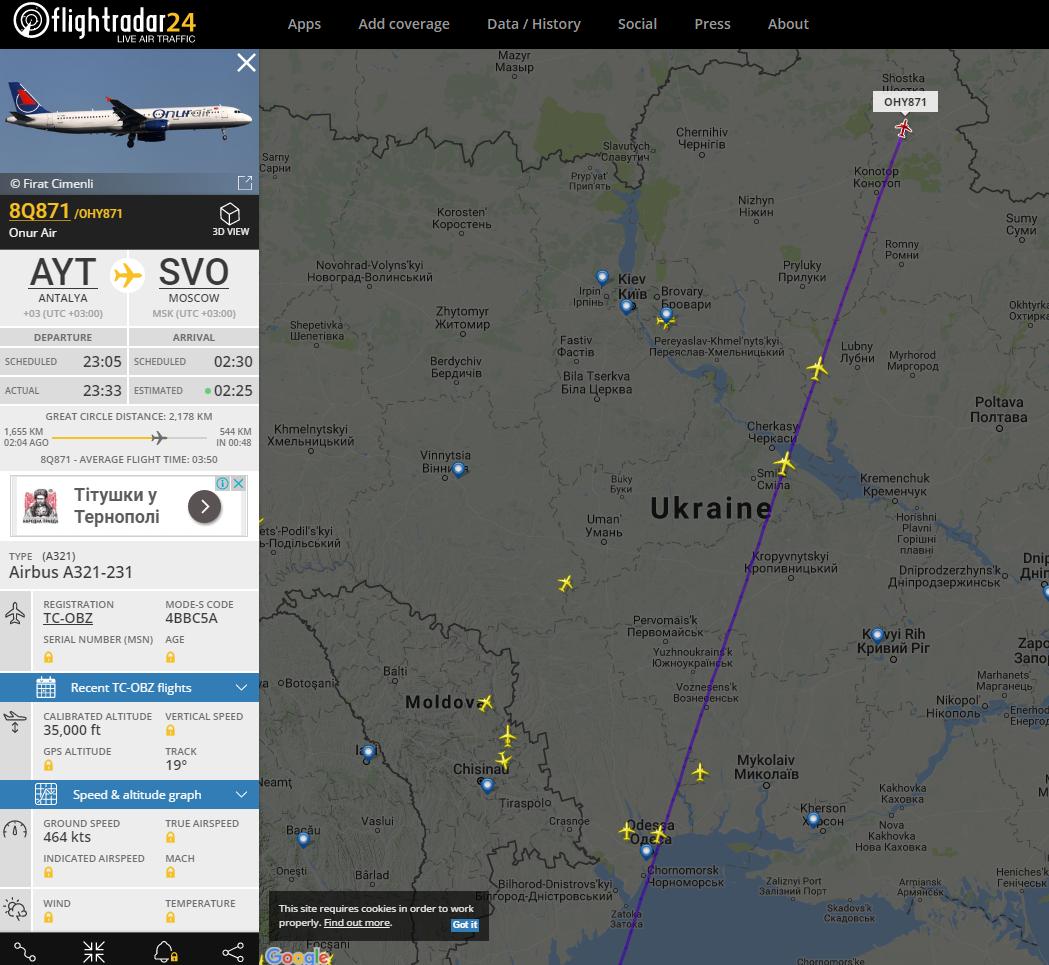
Task: Click the 464 kts ground speed value
Action: tap(67, 837)
